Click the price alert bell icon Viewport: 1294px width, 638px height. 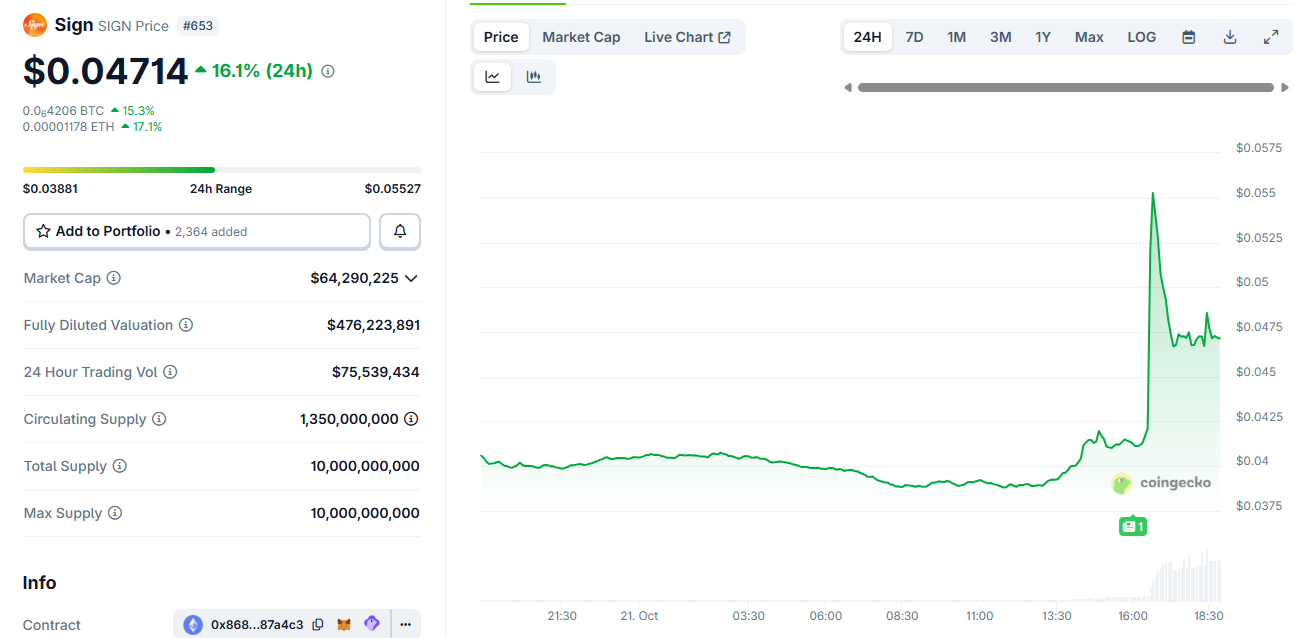400,231
